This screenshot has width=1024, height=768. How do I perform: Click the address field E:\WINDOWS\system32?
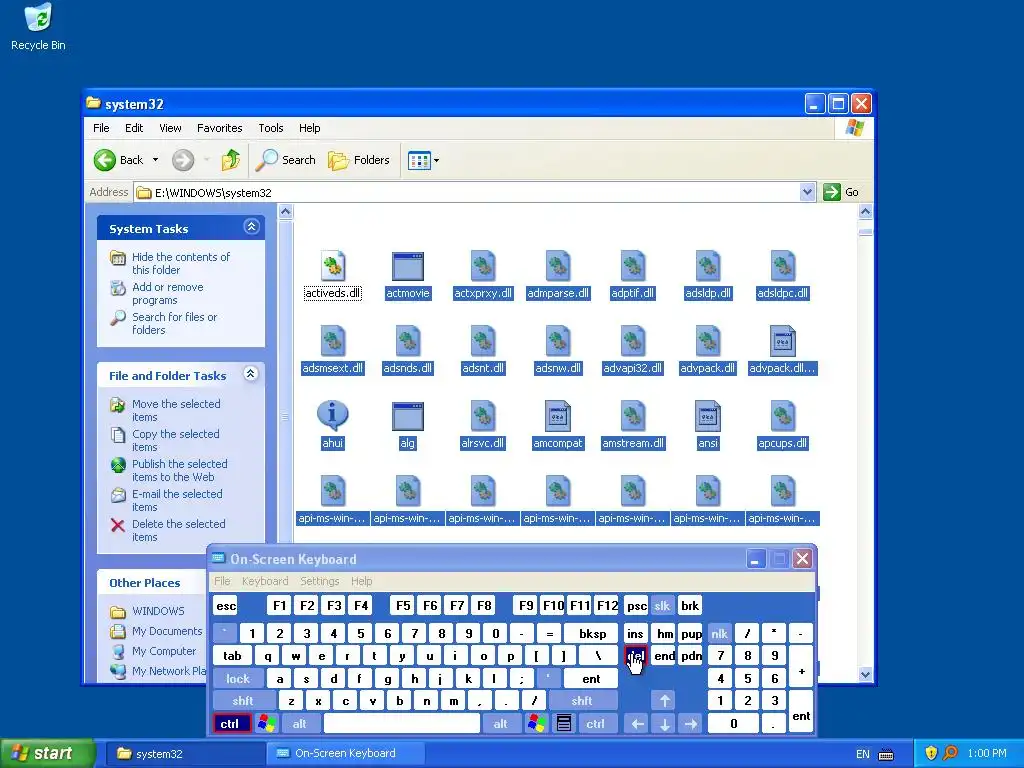point(467,193)
